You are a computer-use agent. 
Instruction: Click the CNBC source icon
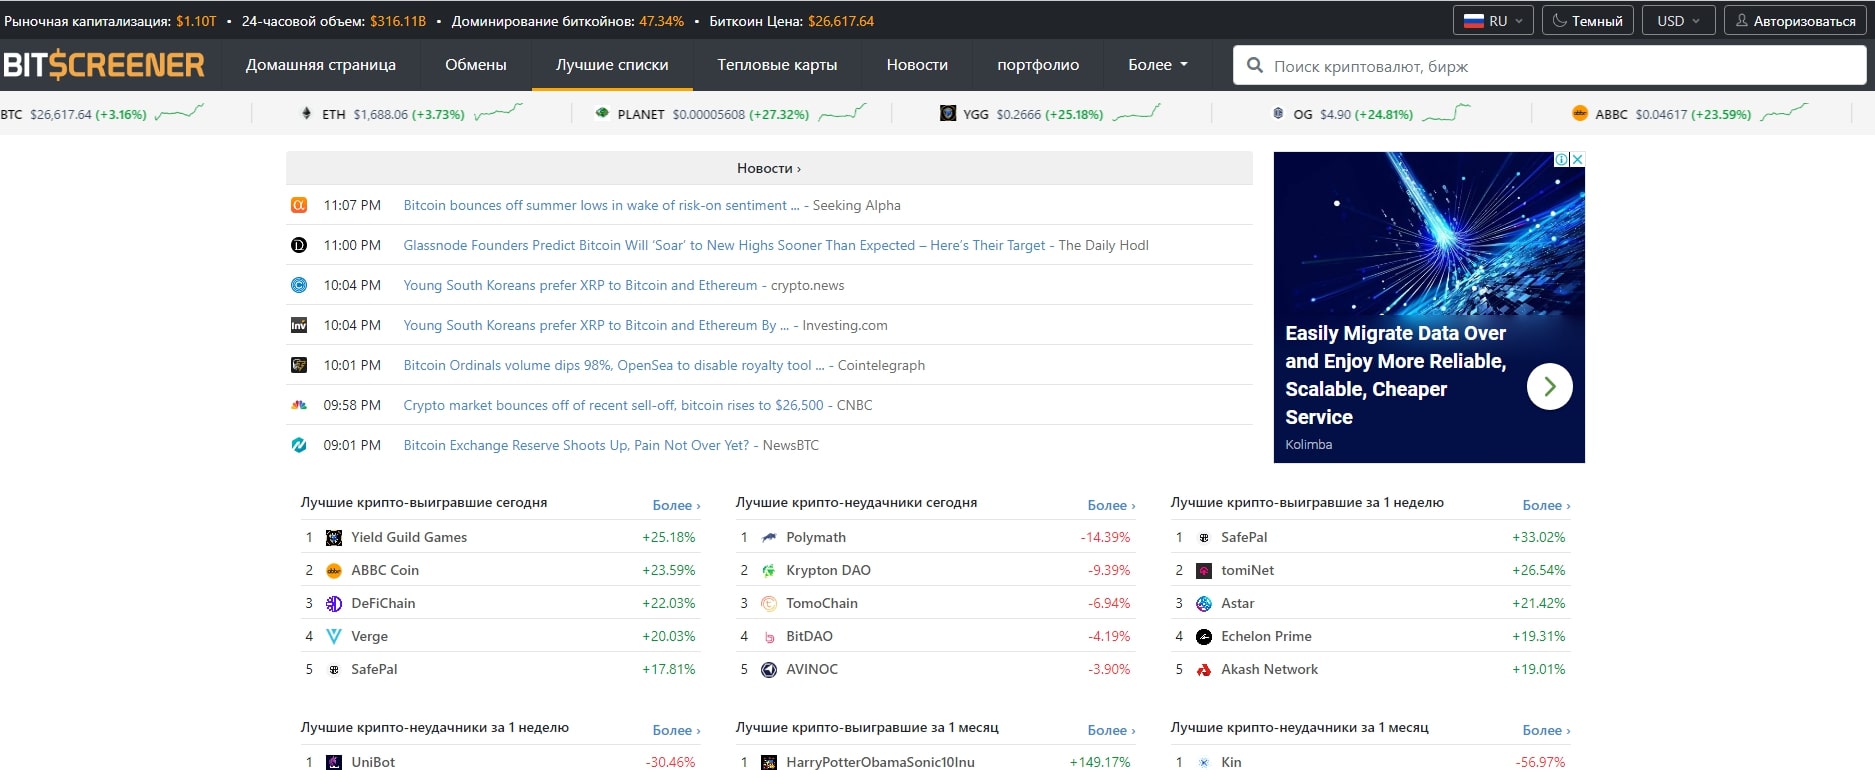299,405
